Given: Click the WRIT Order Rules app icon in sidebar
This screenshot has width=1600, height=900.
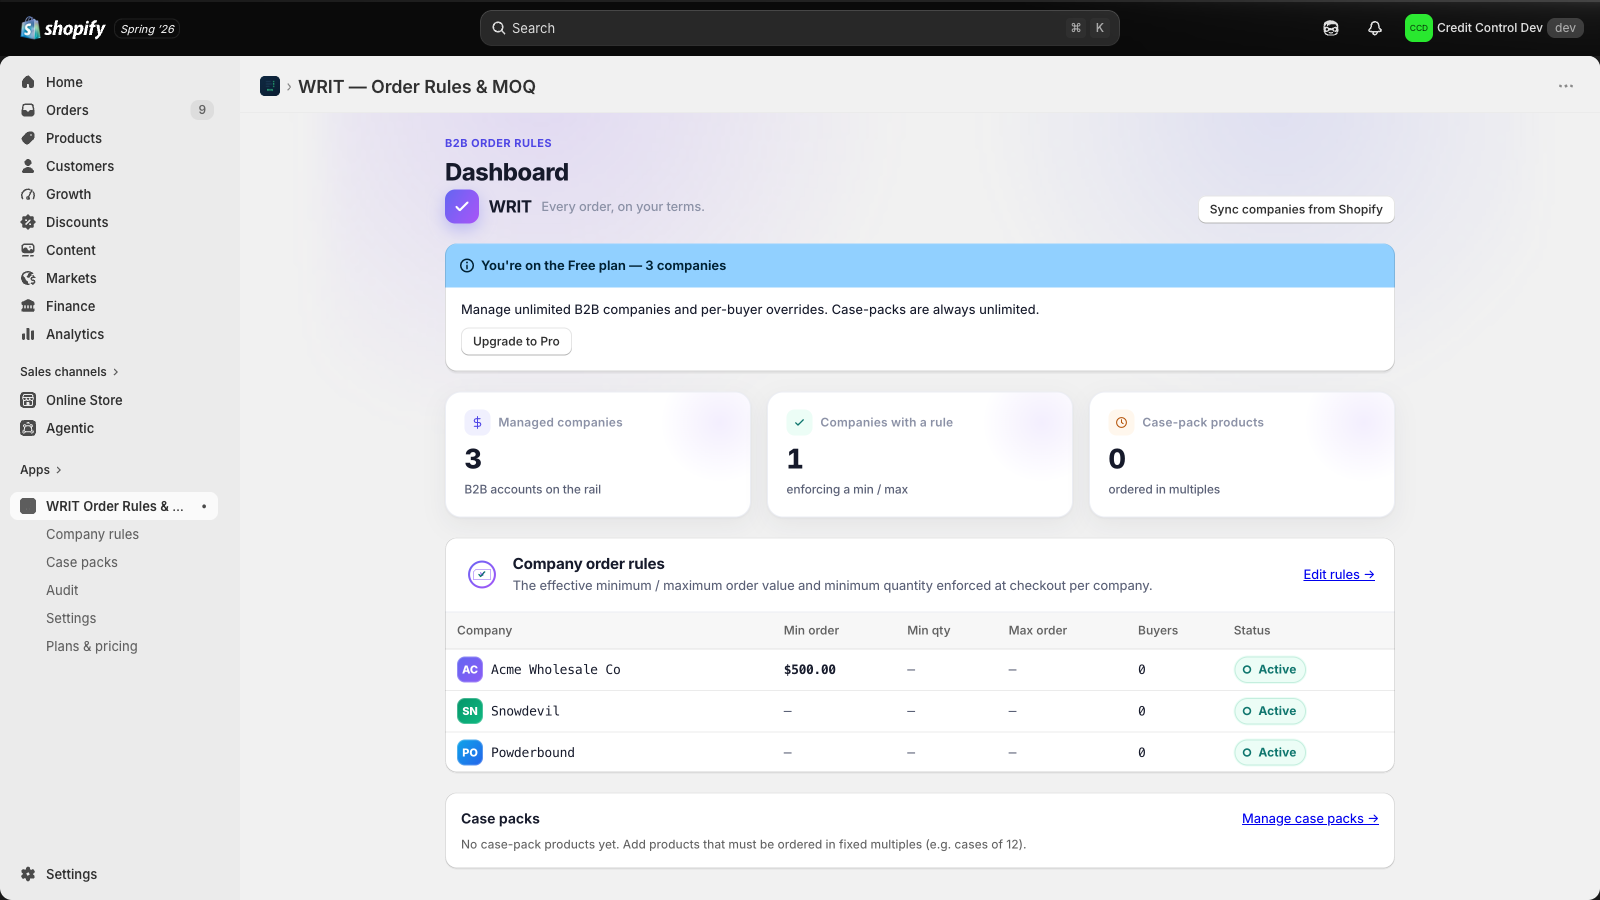Looking at the screenshot, I should (28, 506).
